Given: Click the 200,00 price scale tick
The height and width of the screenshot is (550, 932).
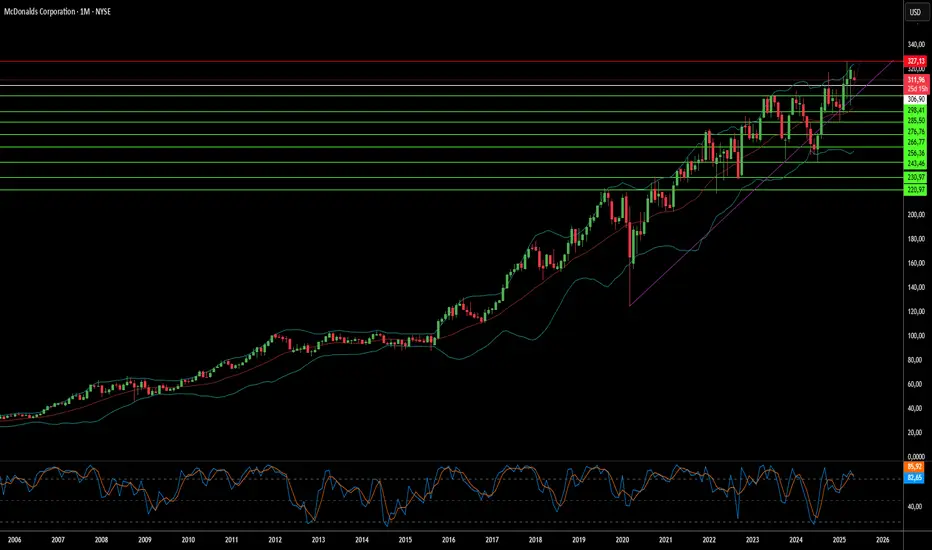Looking at the screenshot, I should [x=914, y=215].
